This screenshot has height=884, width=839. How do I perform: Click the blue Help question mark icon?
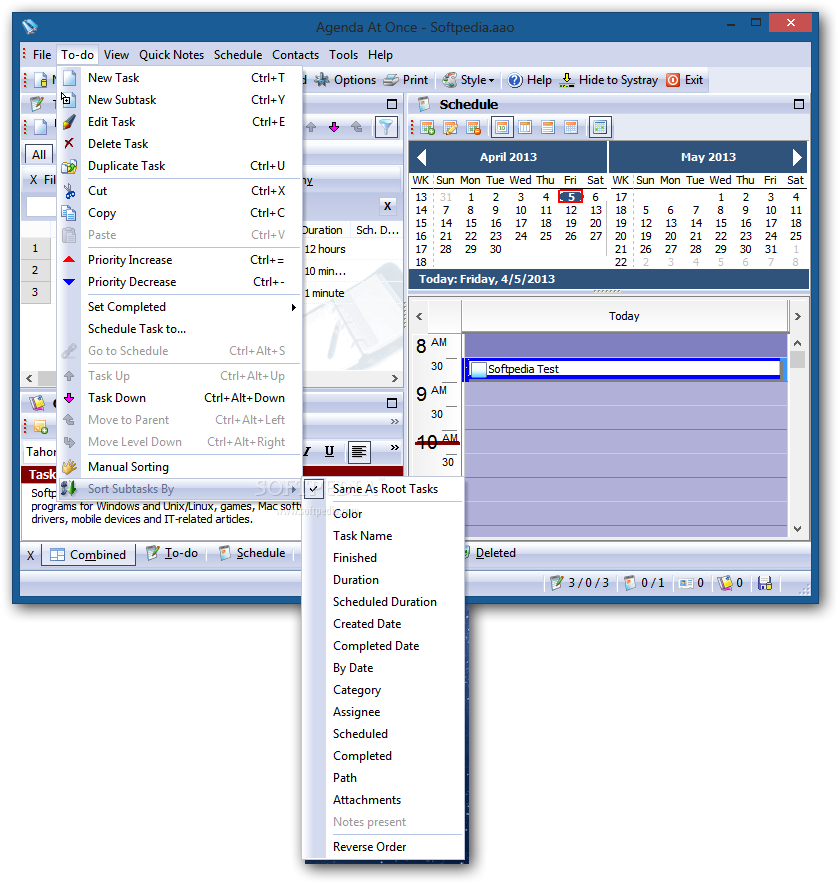(515, 80)
